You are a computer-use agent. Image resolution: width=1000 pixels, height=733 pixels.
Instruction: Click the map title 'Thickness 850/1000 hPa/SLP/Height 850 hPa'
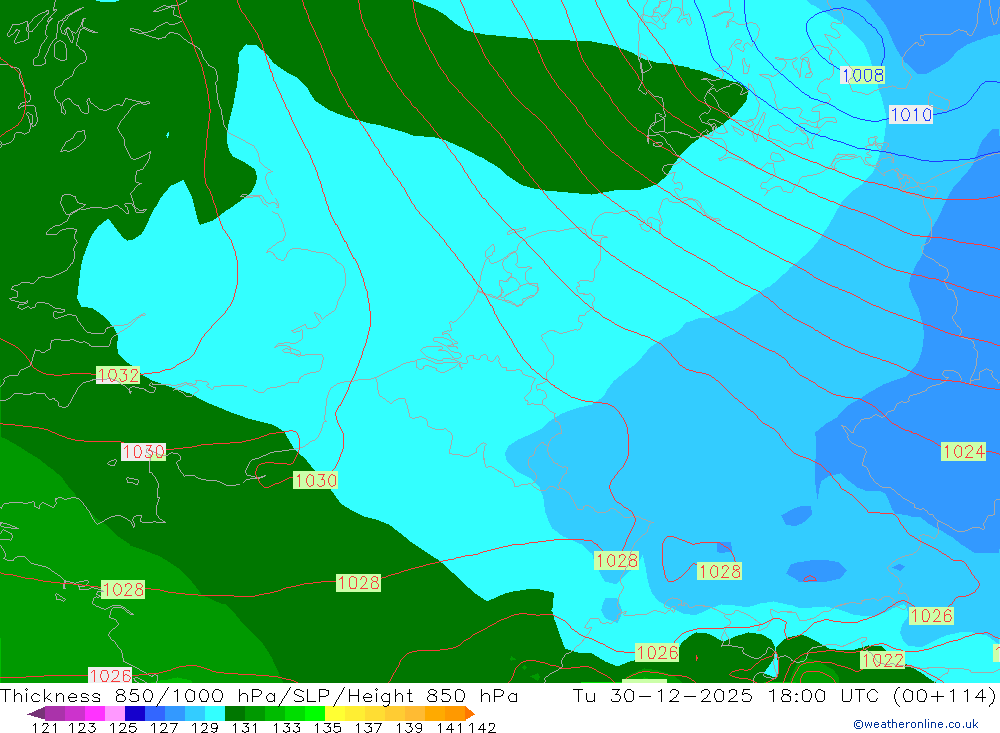[259, 695]
